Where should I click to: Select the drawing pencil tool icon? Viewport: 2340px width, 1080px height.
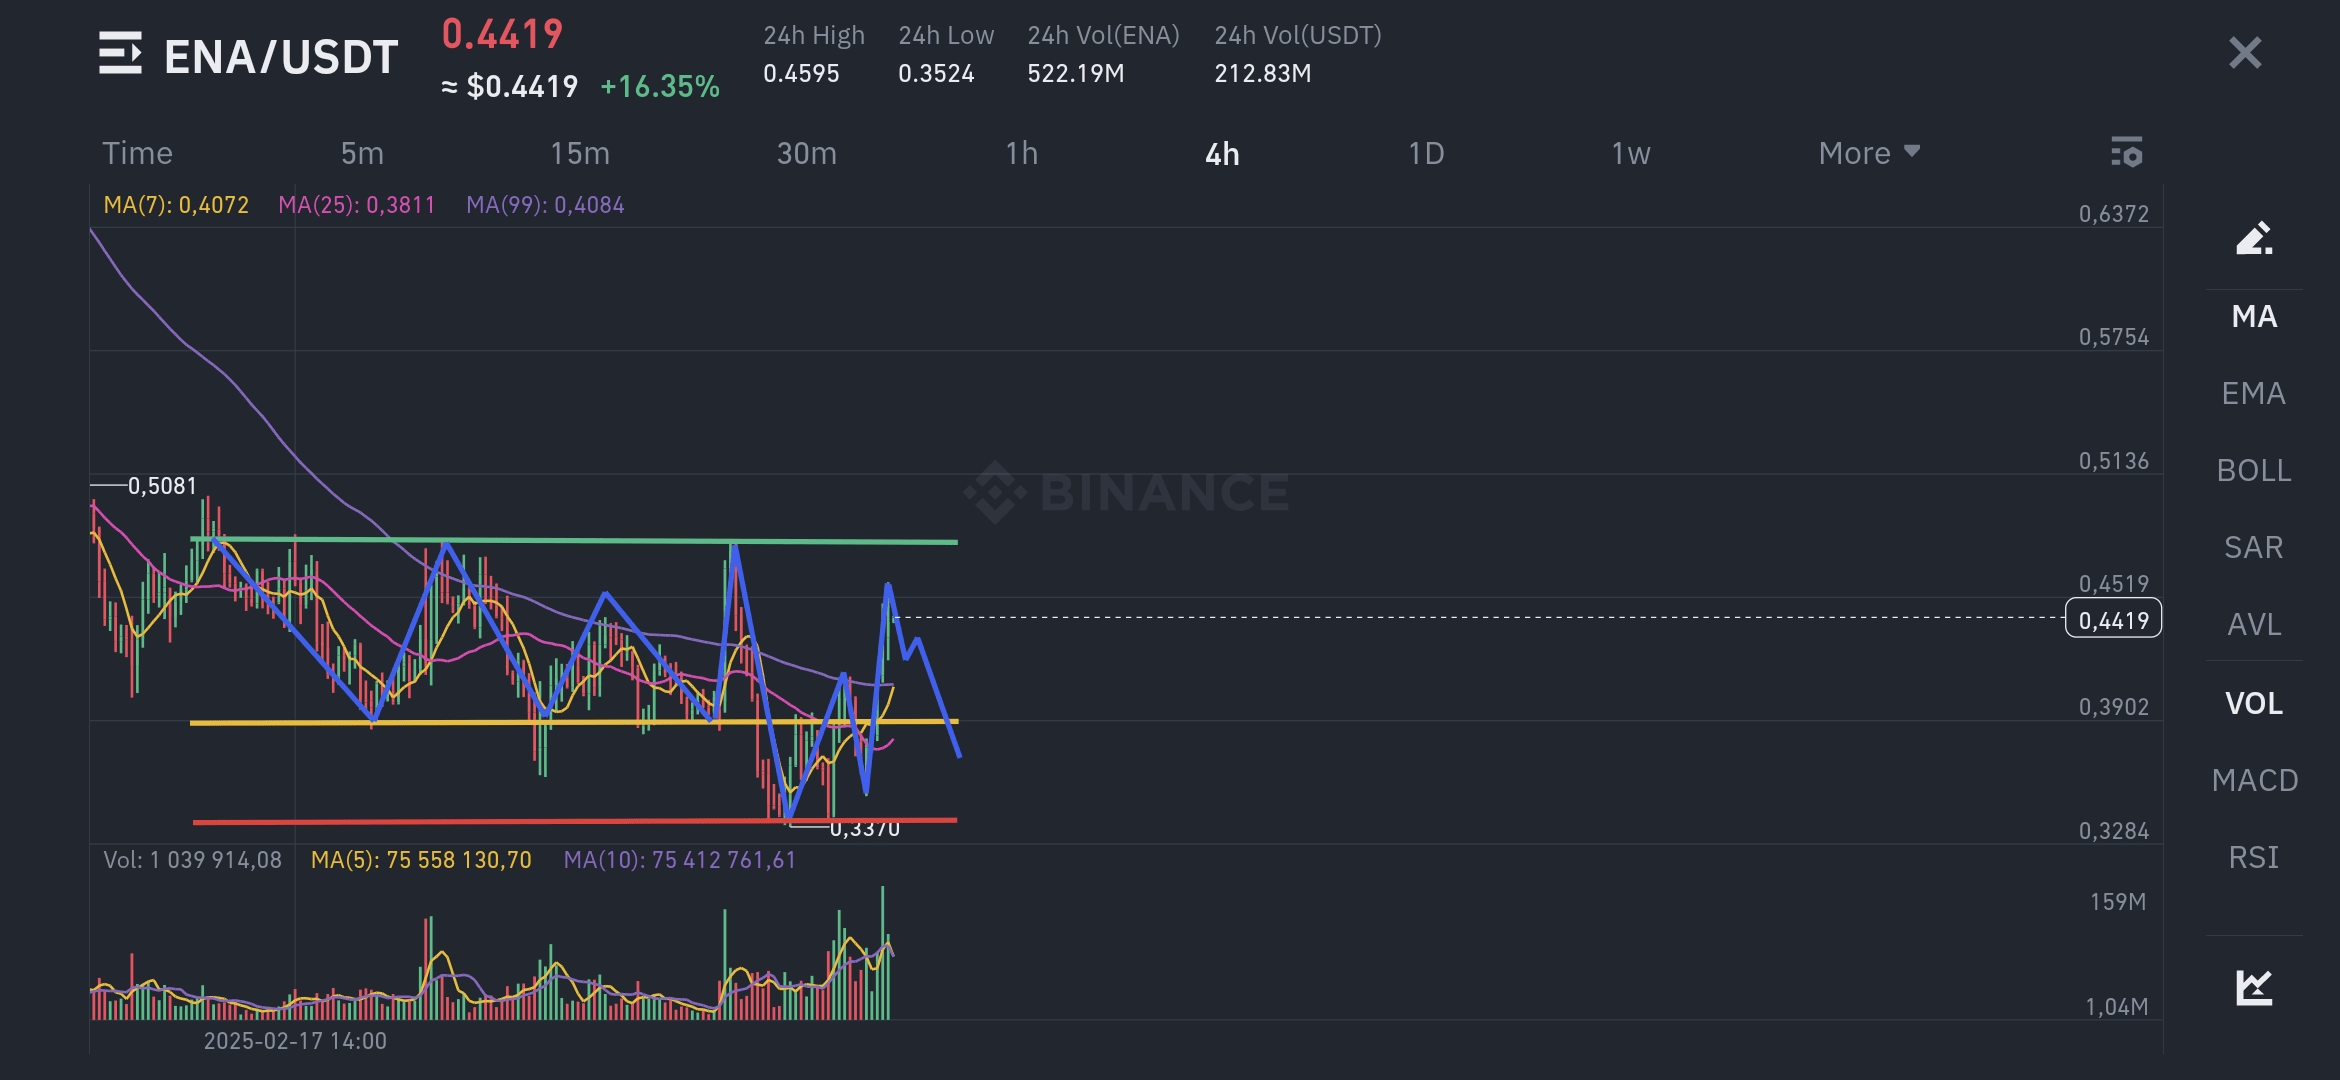[x=2254, y=238]
